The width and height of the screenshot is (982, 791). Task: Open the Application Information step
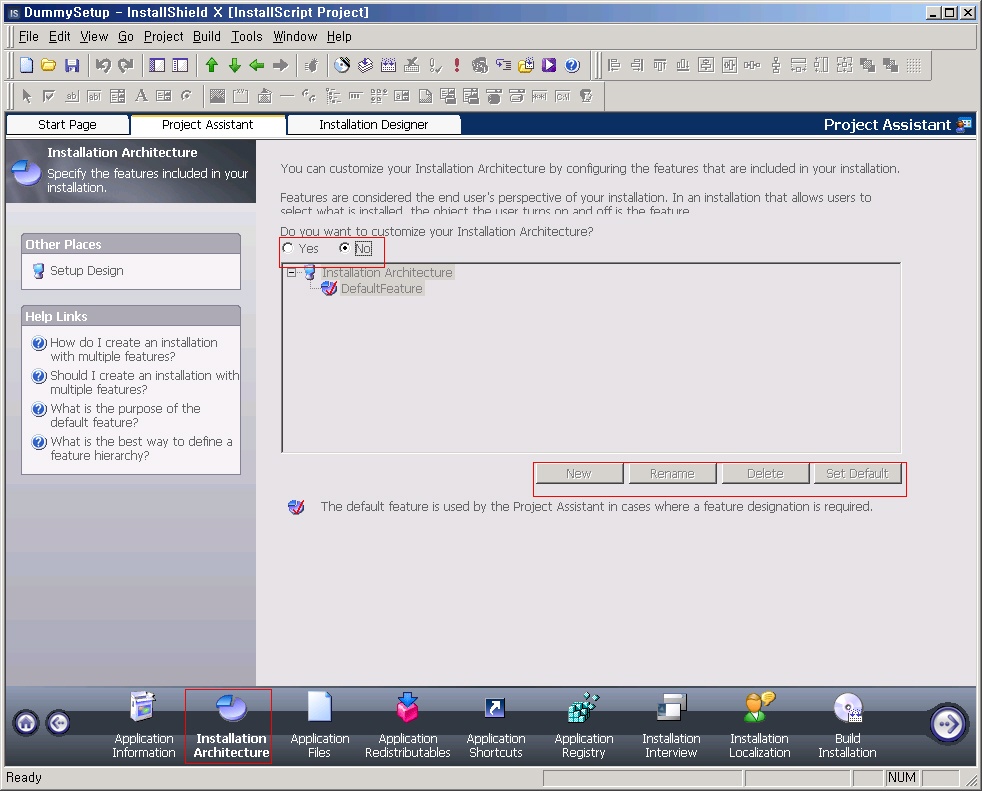coord(143,725)
